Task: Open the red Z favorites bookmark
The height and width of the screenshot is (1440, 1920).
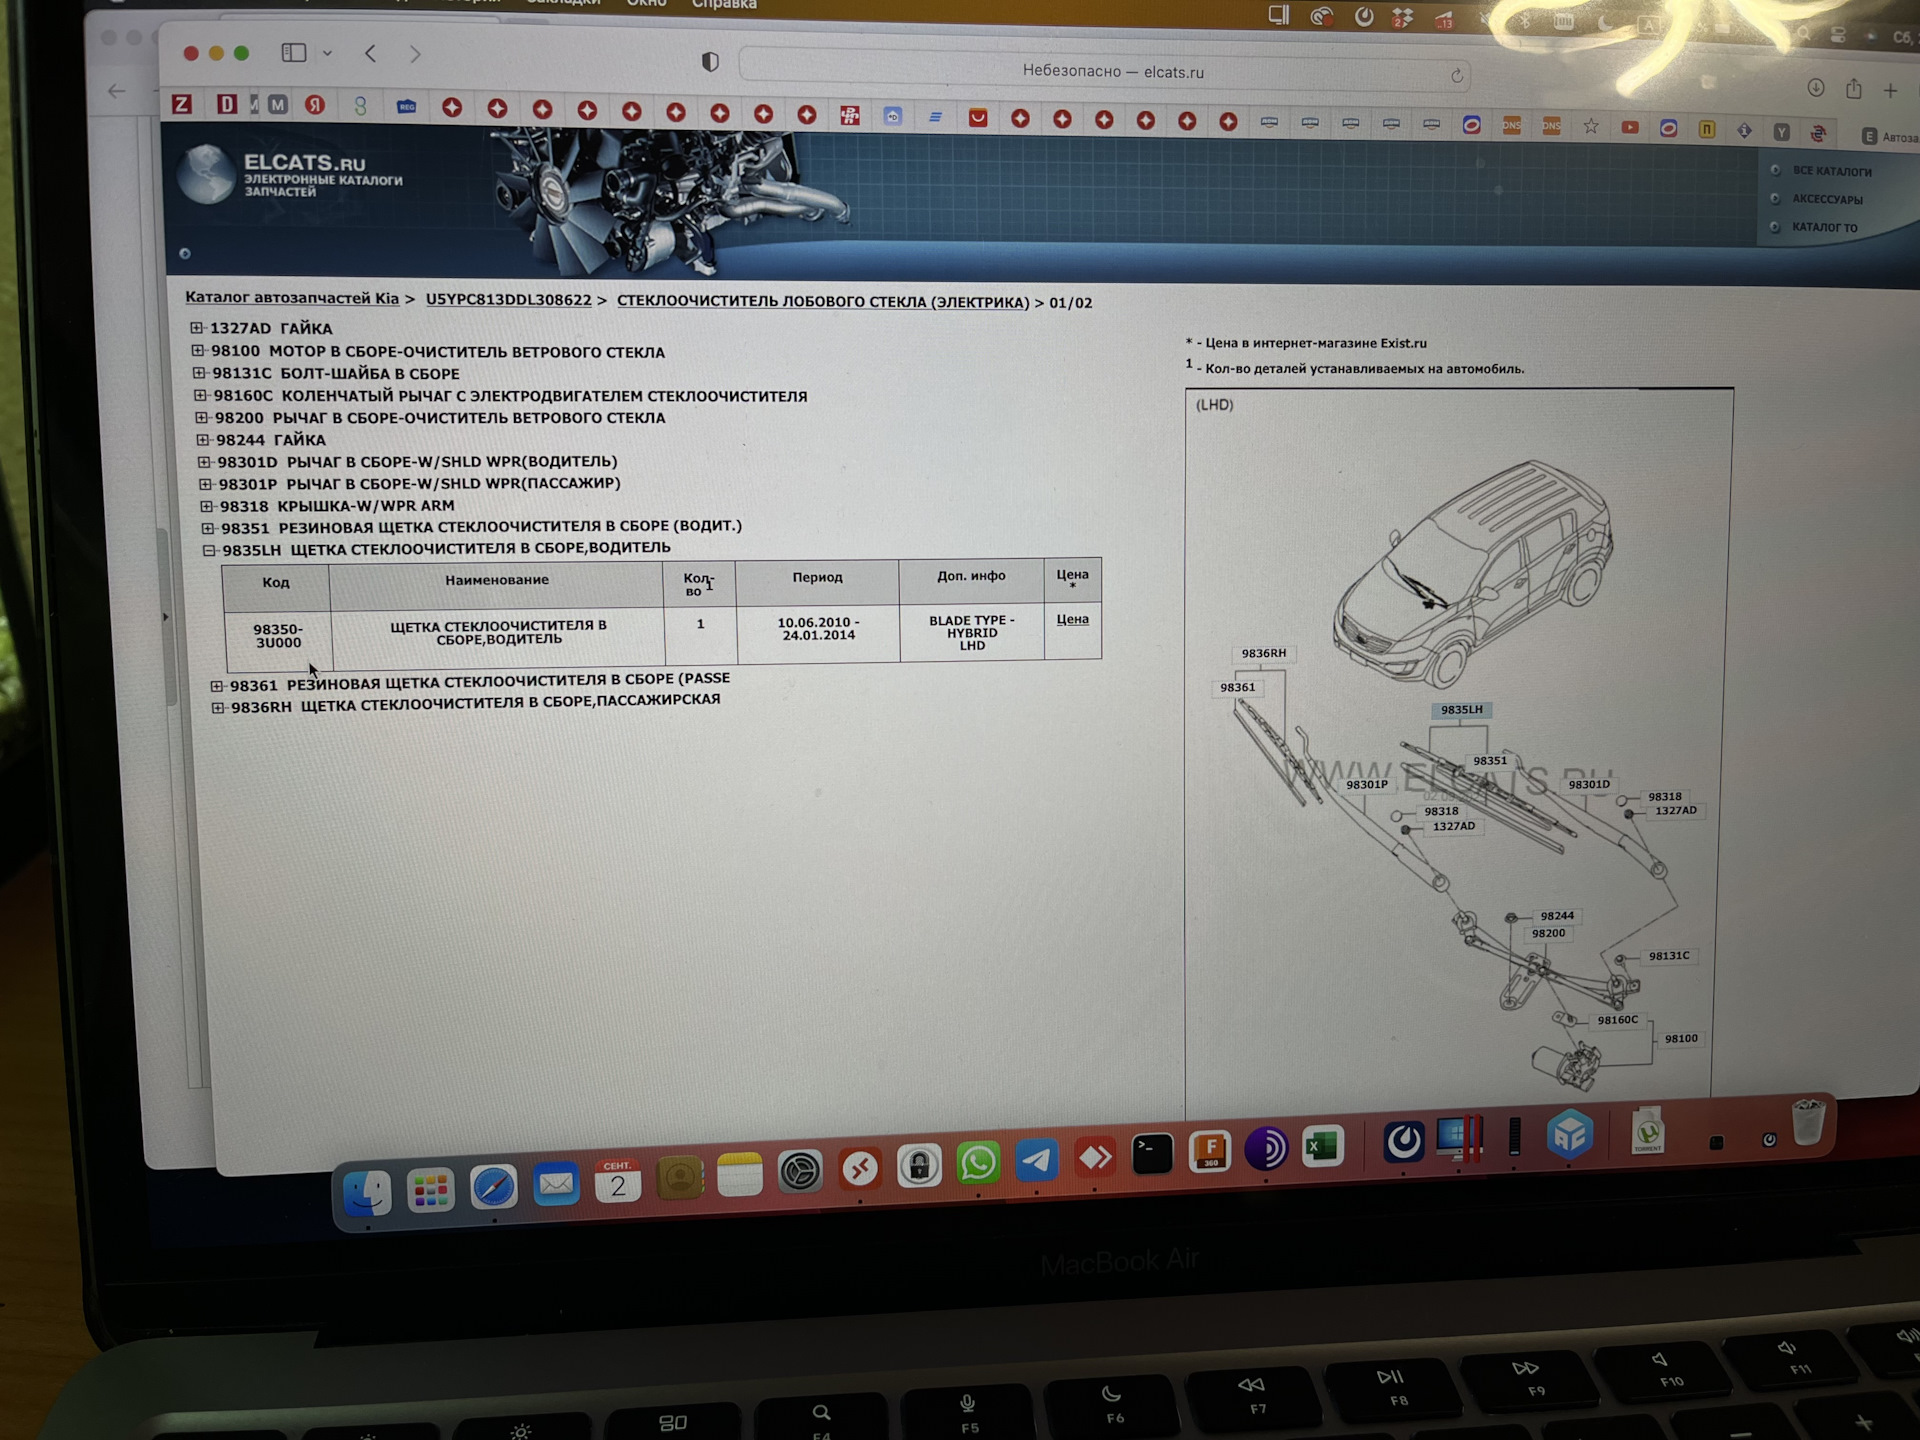Action: (181, 104)
